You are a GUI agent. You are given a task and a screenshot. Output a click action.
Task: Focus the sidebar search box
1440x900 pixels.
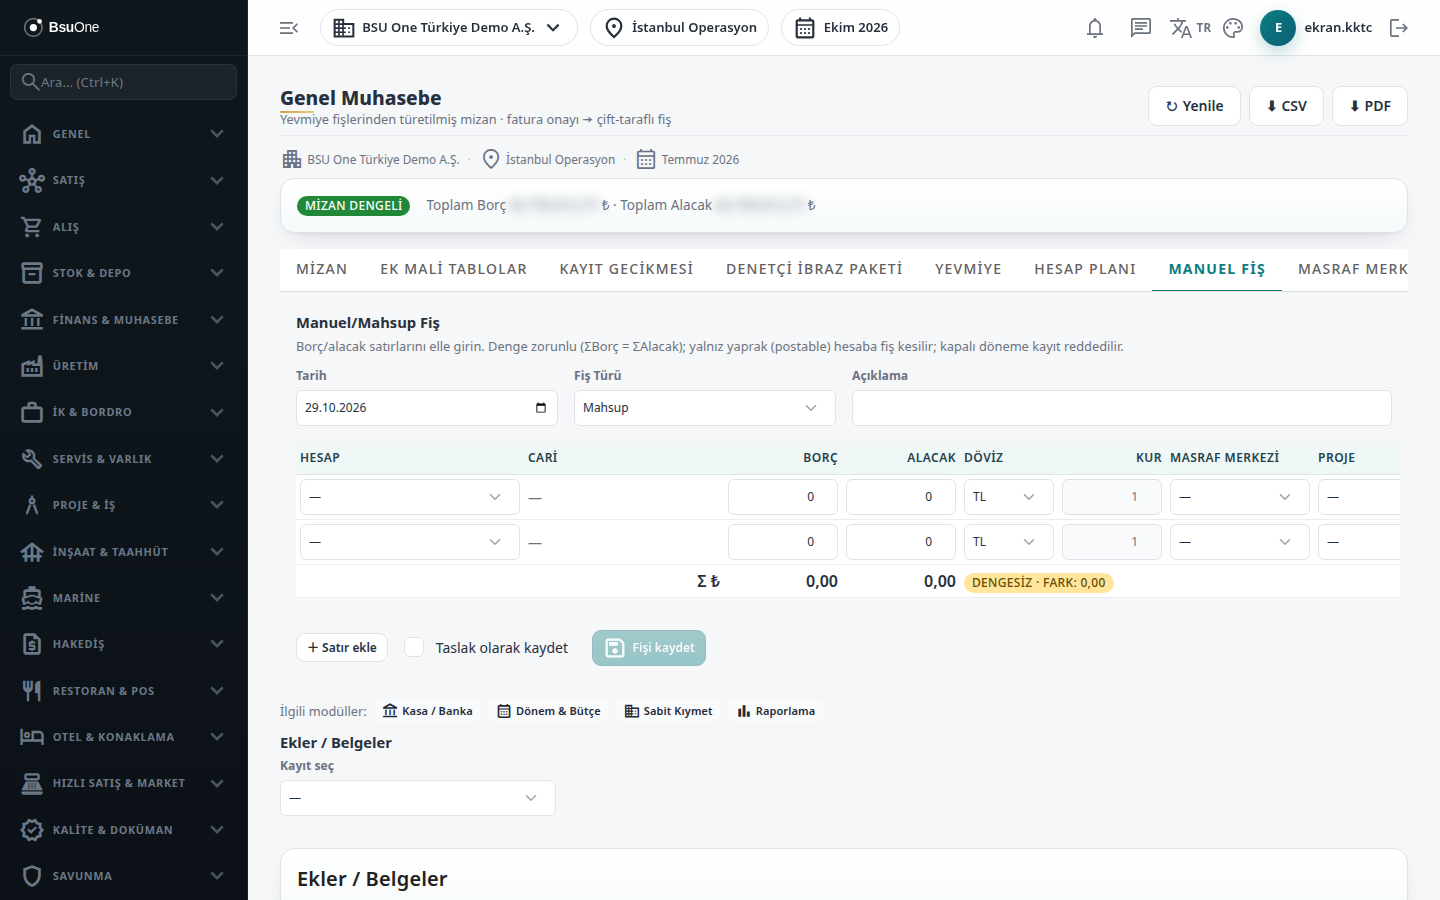coord(124,82)
